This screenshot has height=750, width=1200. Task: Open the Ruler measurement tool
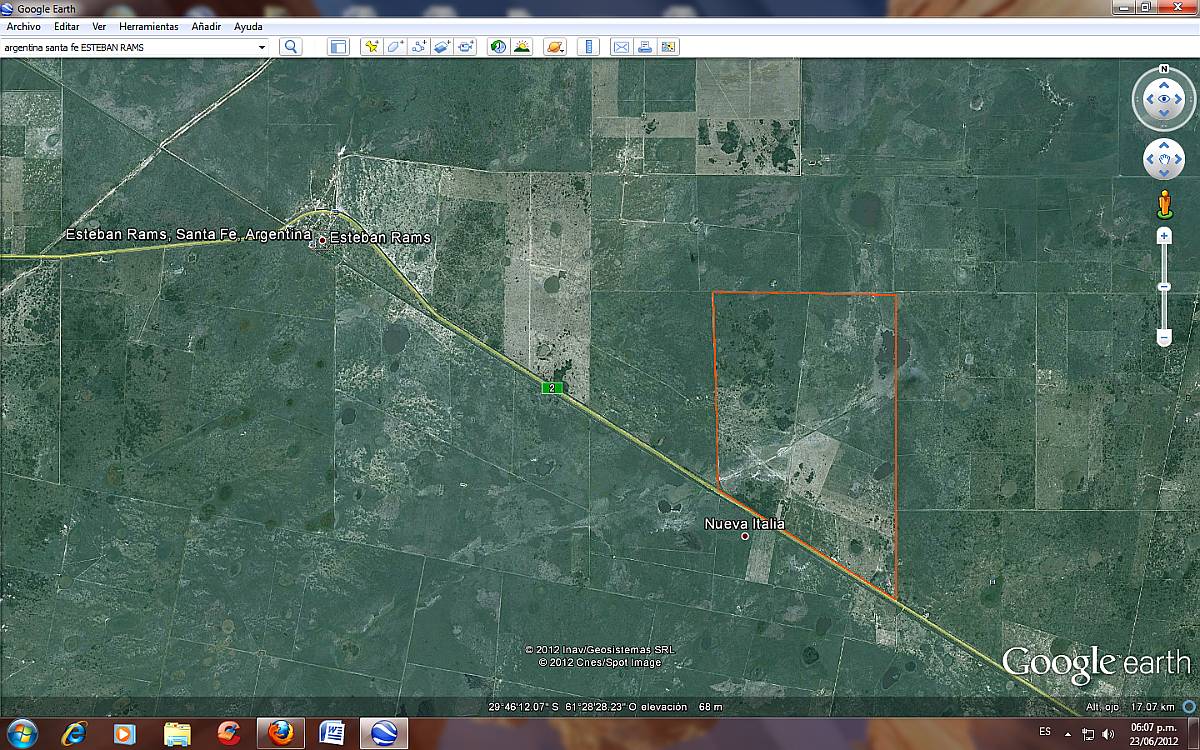click(590, 45)
